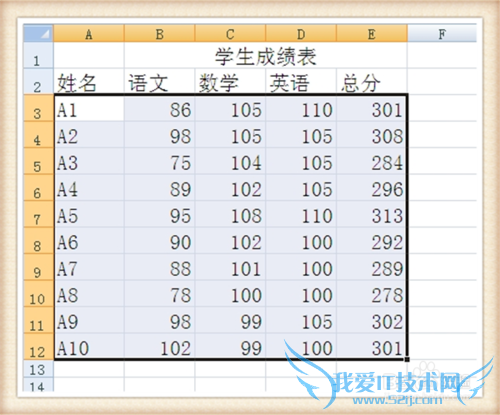Viewport: 500px width, 415px height.
Task: Select column A header
Action: point(89,33)
